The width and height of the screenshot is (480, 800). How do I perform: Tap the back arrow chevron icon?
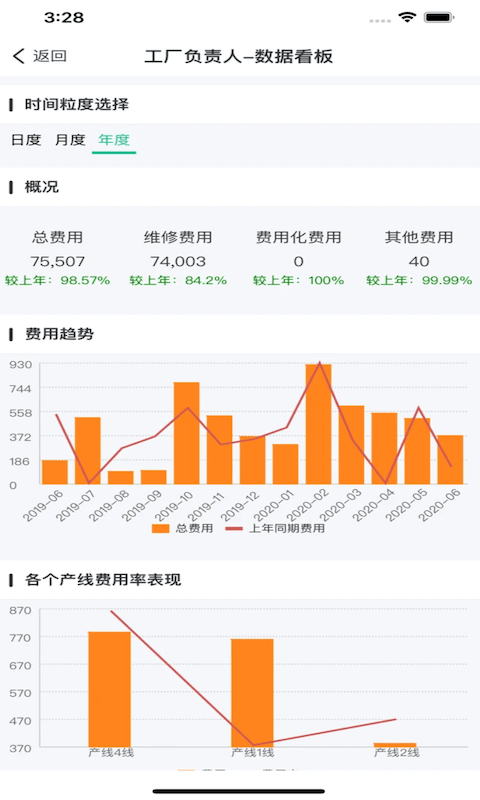[x=19, y=56]
